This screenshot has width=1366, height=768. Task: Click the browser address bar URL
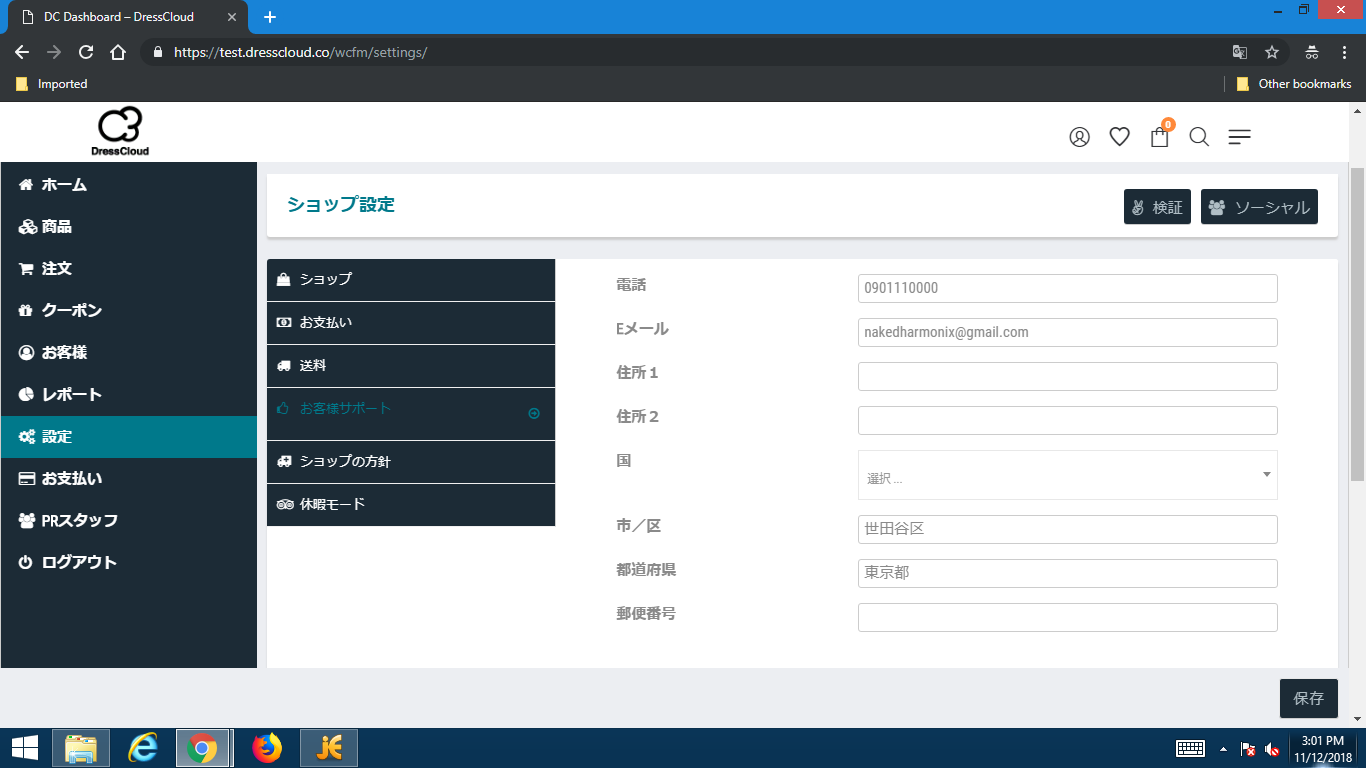tap(300, 52)
